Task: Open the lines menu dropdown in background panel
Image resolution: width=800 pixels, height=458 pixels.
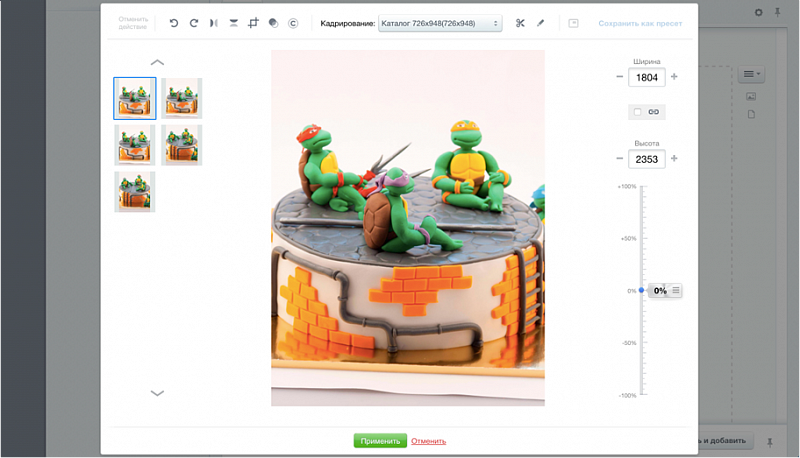Action: pyautogui.click(x=751, y=74)
